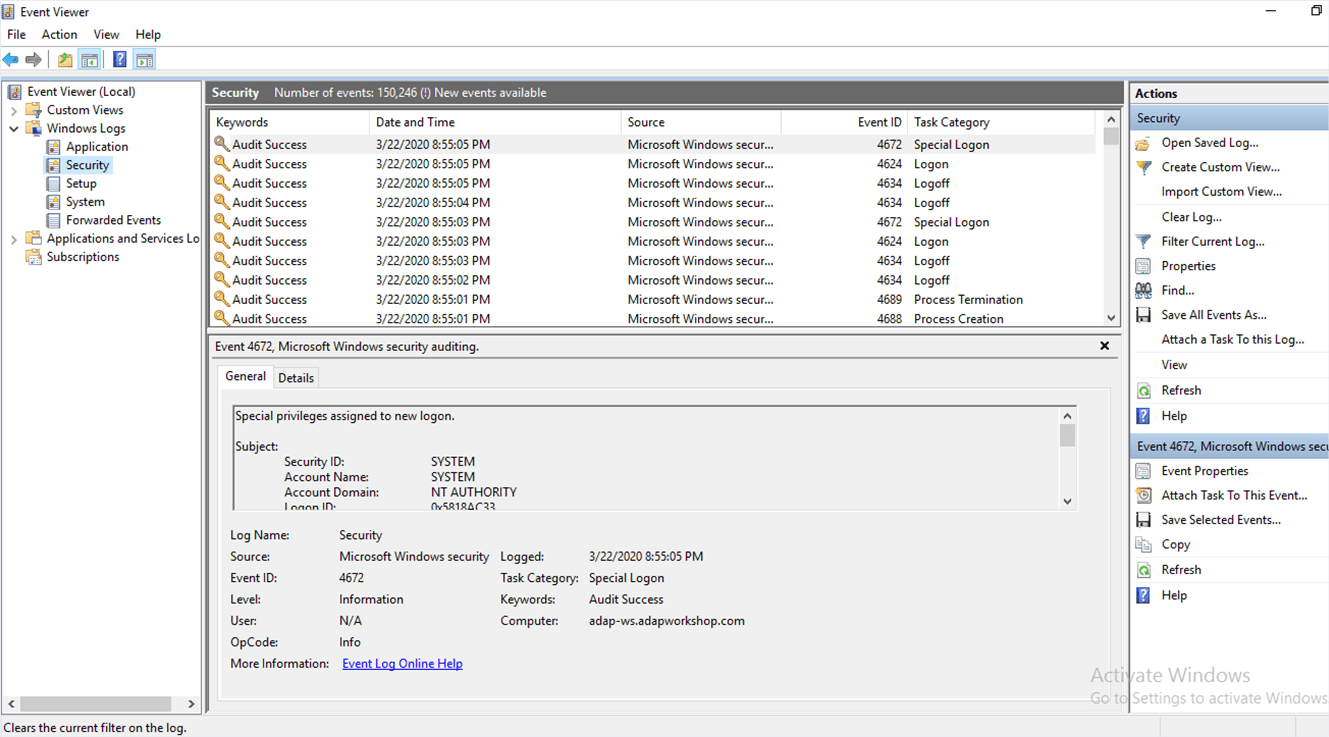The height and width of the screenshot is (737, 1329).
Task: Open Event Properties in the Actions pane
Action: tap(1205, 471)
